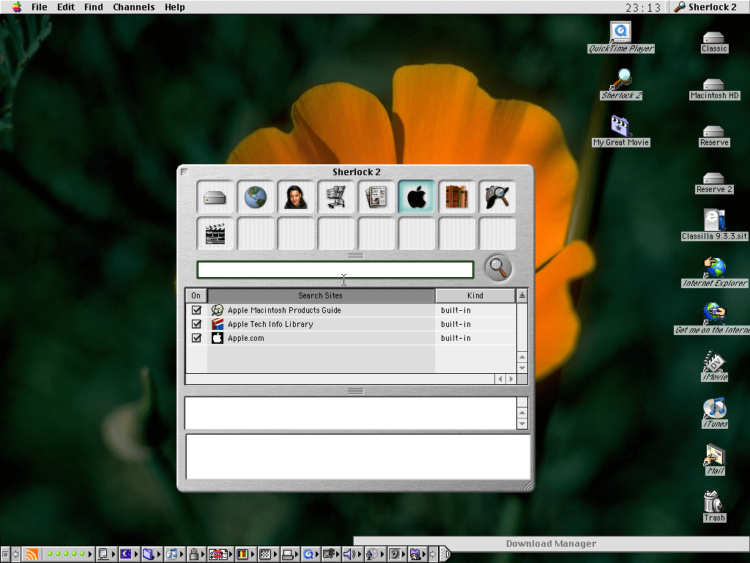Image resolution: width=750 pixels, height=563 pixels.
Task: Open arrow beside printer control strip module
Action: tap(297, 554)
